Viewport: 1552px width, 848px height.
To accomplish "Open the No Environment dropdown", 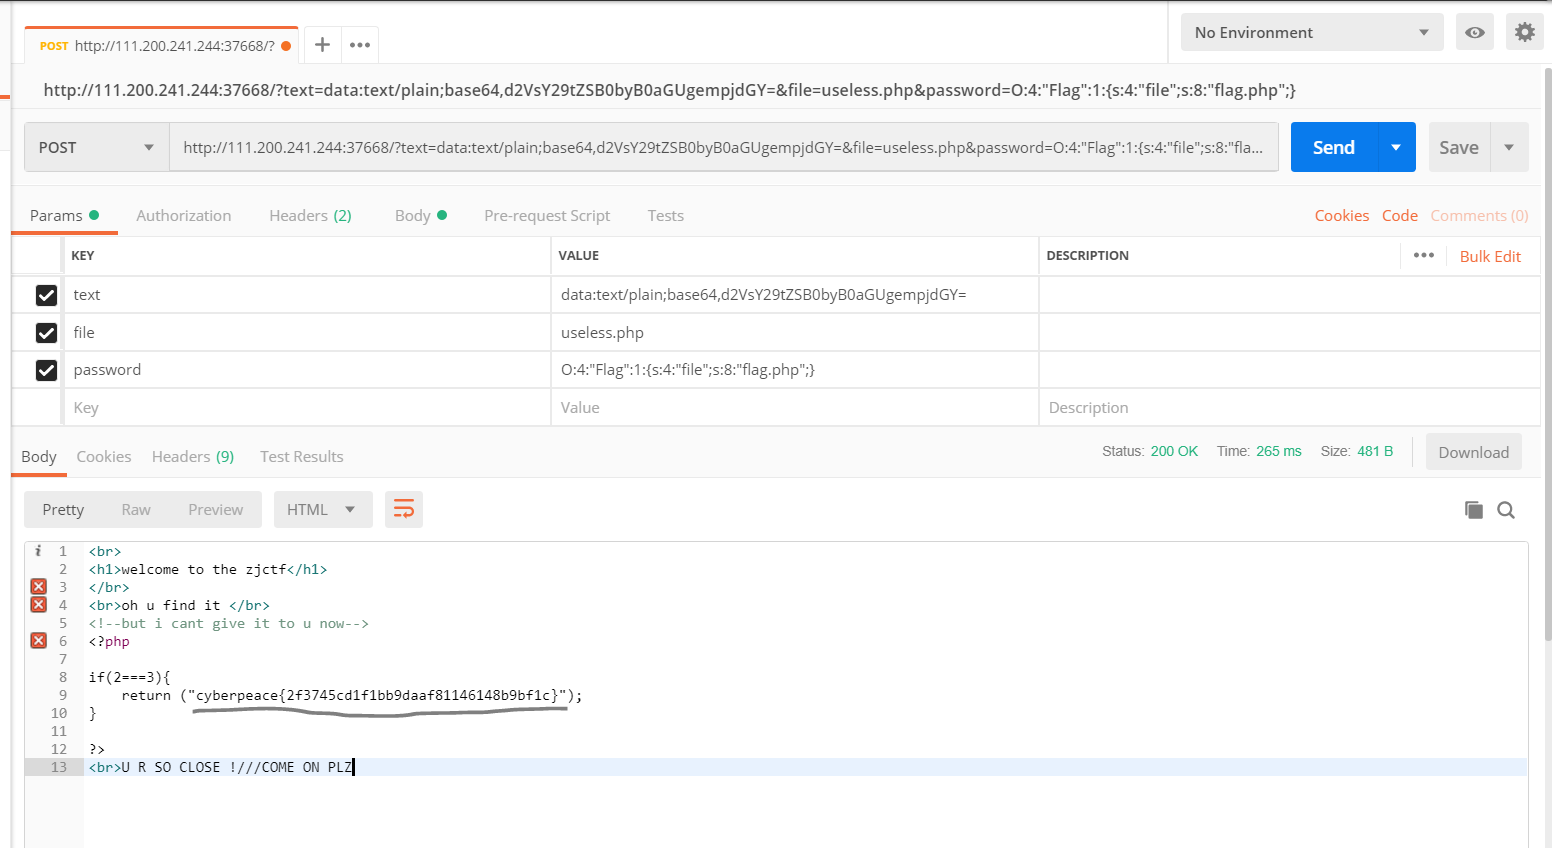I will click(x=1312, y=32).
